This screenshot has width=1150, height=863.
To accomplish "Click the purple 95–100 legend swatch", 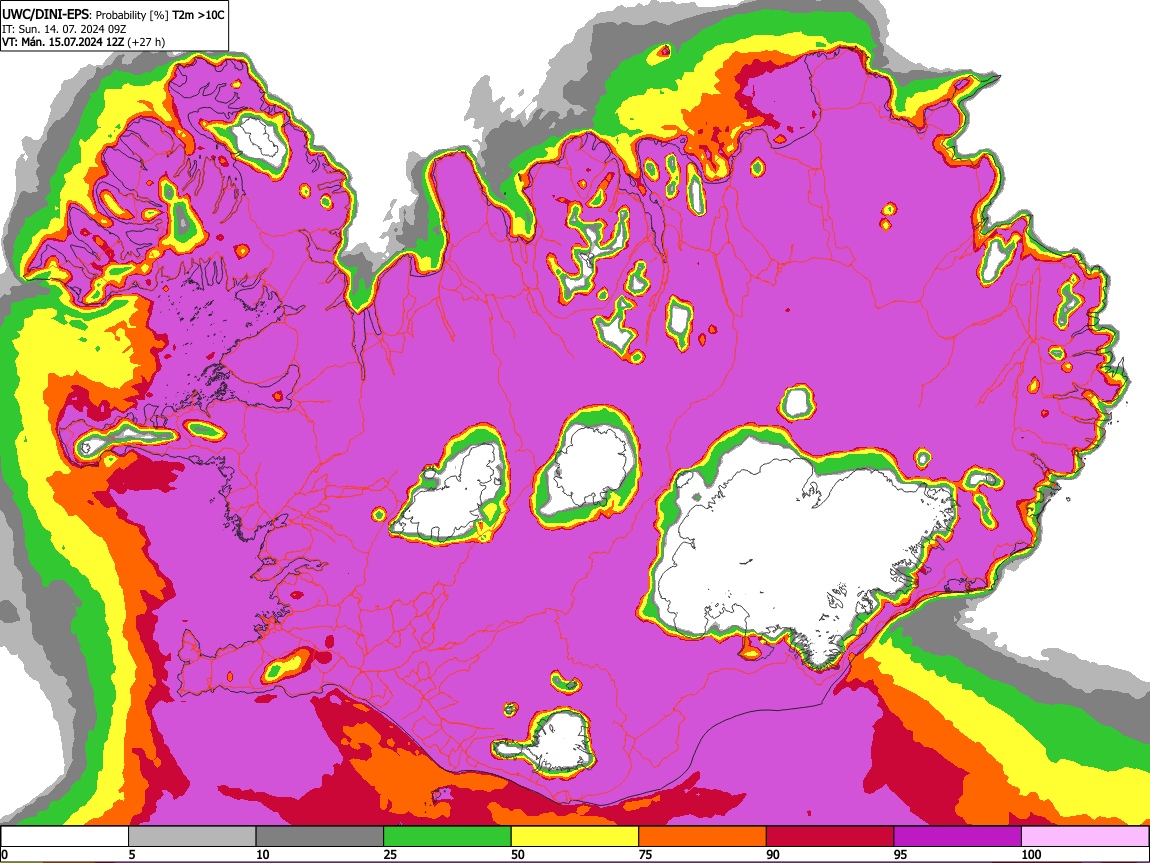I will [958, 836].
